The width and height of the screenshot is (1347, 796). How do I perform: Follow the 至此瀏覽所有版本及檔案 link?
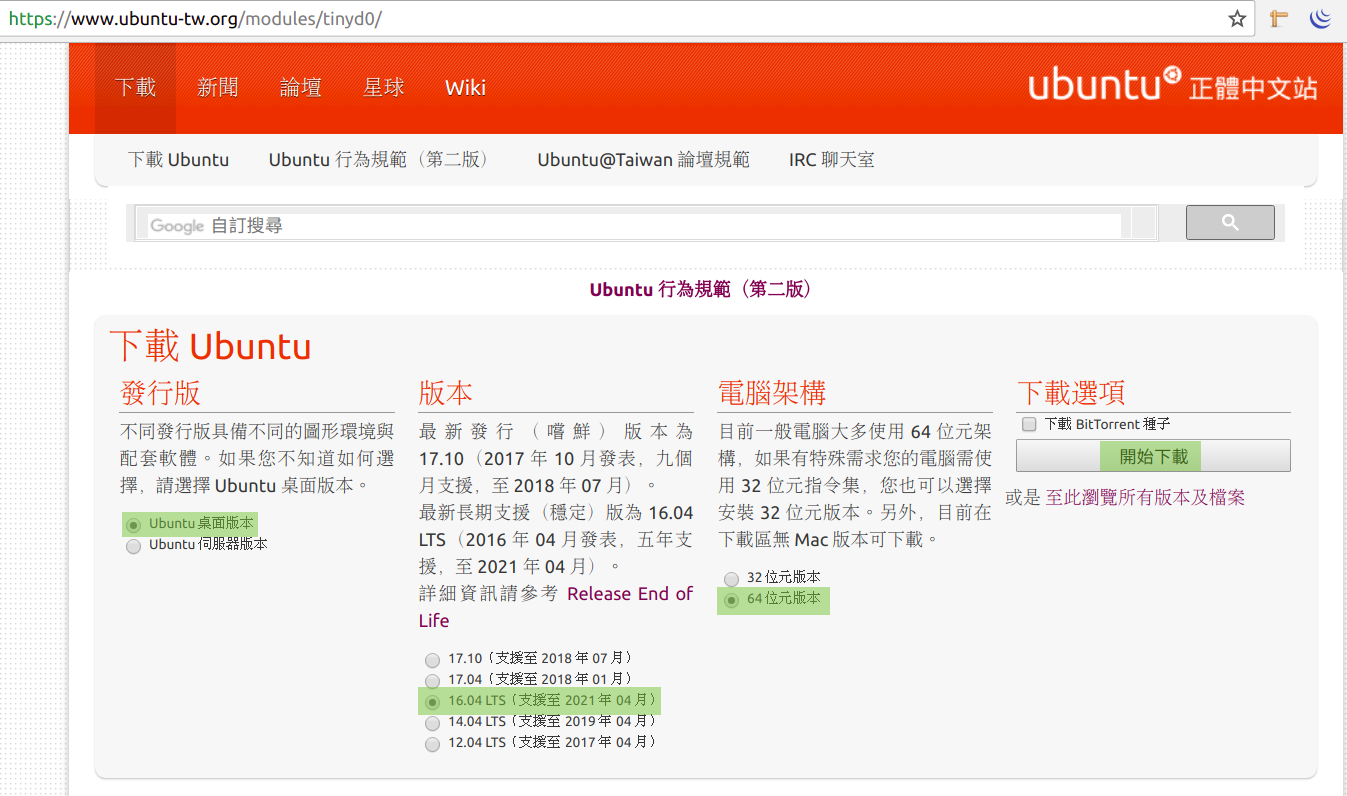1145,497
